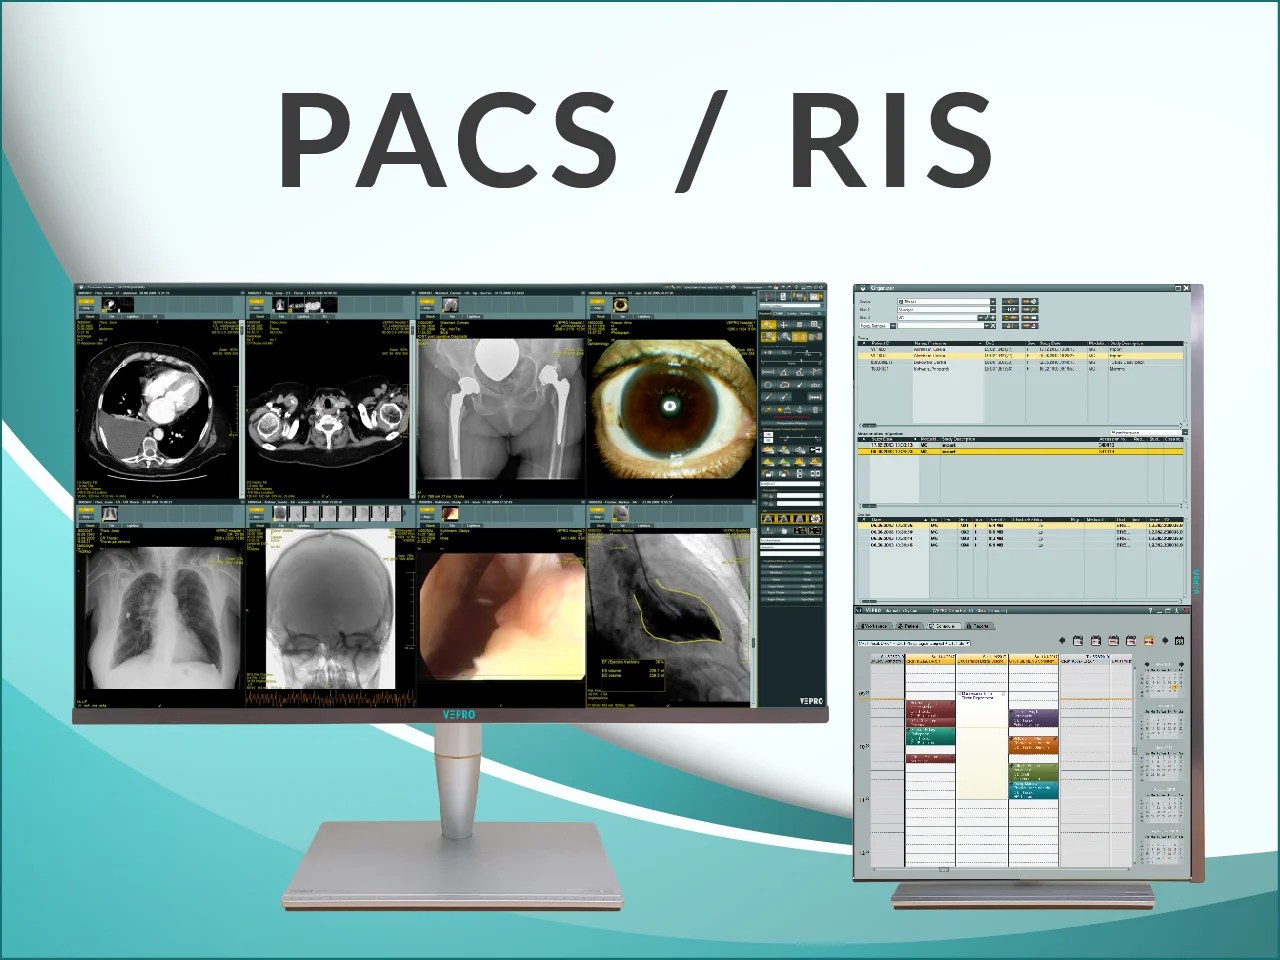Click the trash delete icon in the viewer toolbar
1280x960 pixels.
(816, 409)
